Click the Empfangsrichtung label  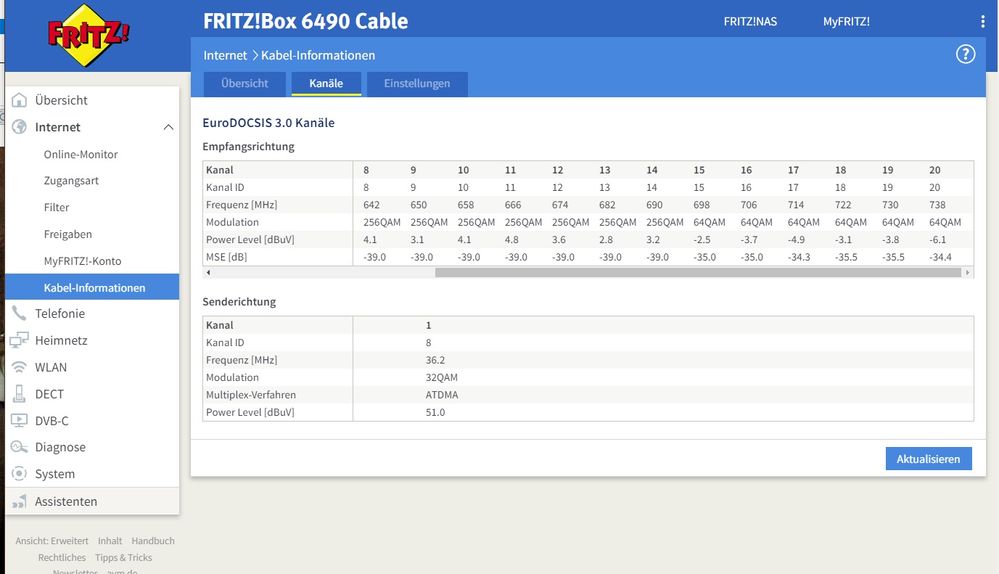248,147
